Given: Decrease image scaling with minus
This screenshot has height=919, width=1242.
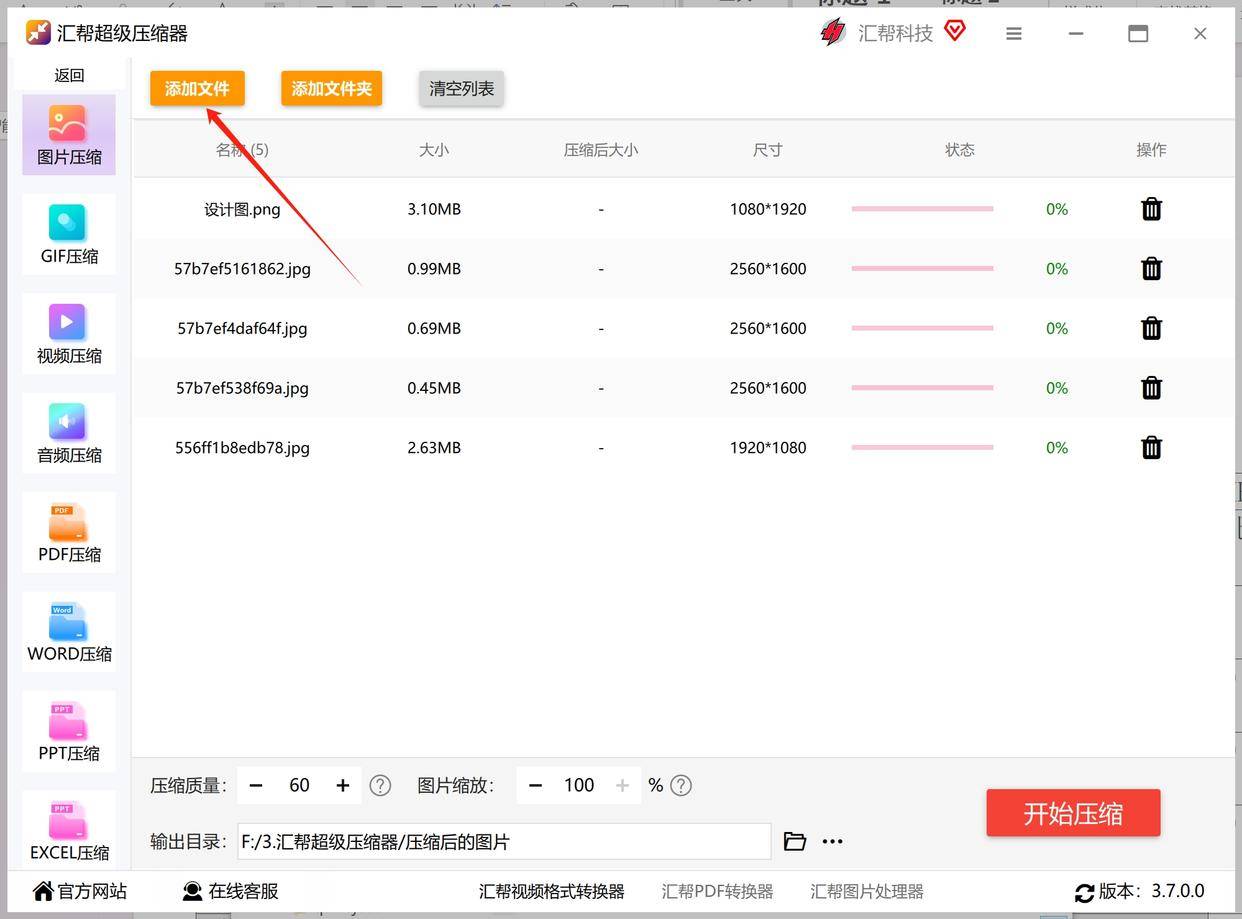Looking at the screenshot, I should click(x=535, y=786).
